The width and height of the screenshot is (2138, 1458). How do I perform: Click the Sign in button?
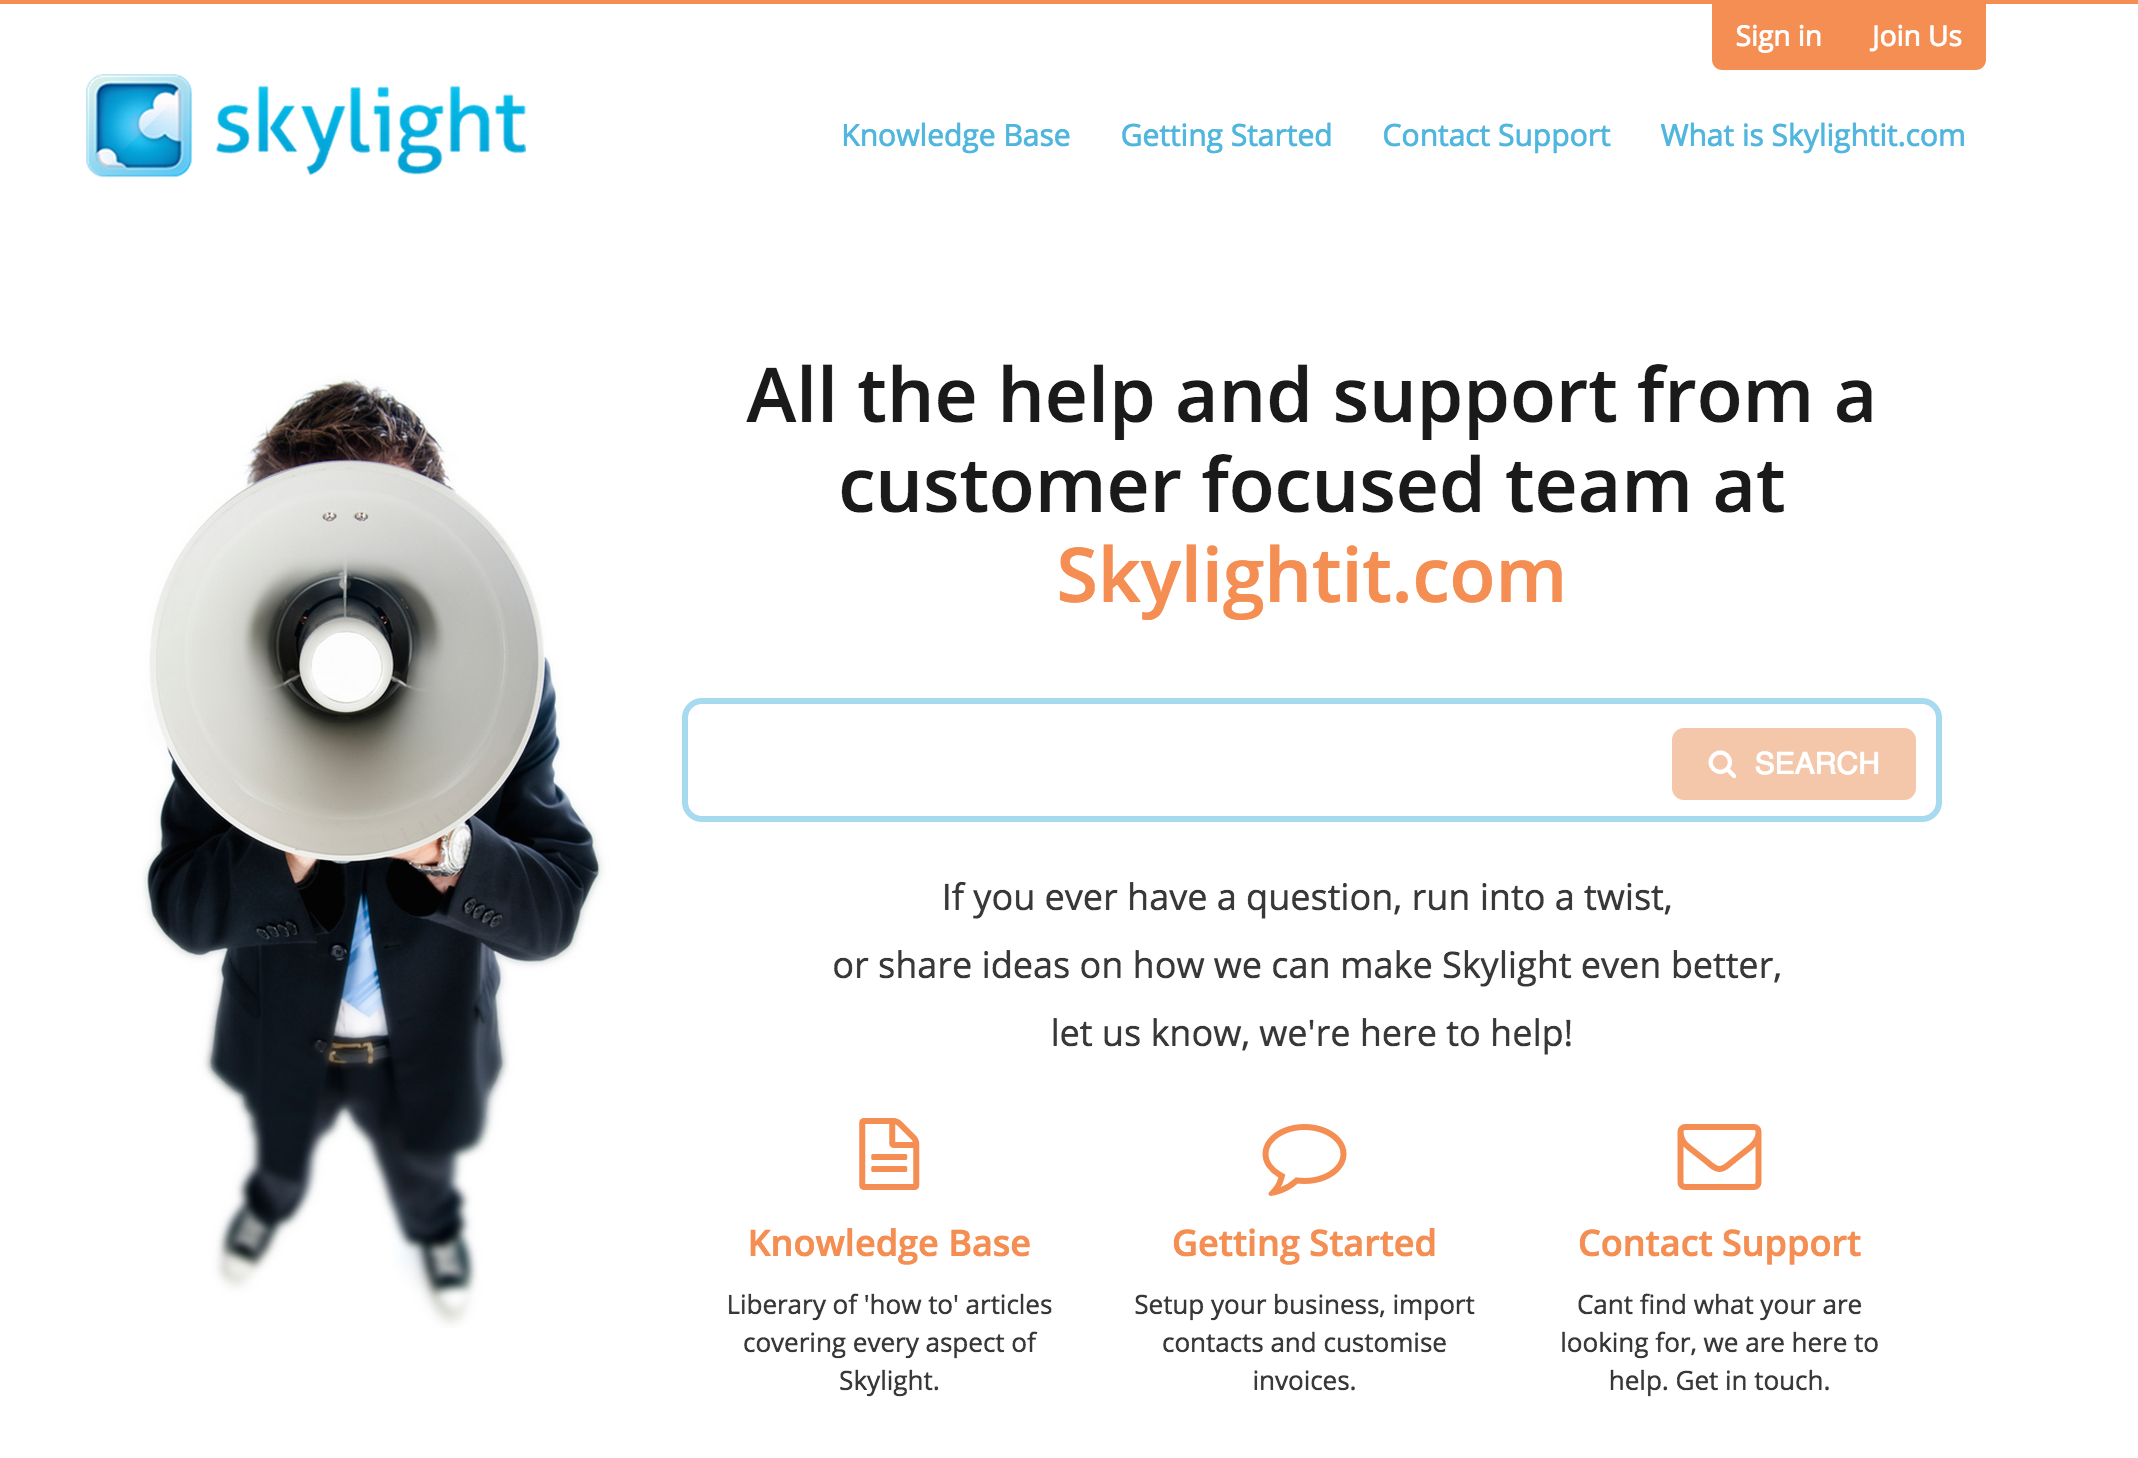tap(1778, 36)
